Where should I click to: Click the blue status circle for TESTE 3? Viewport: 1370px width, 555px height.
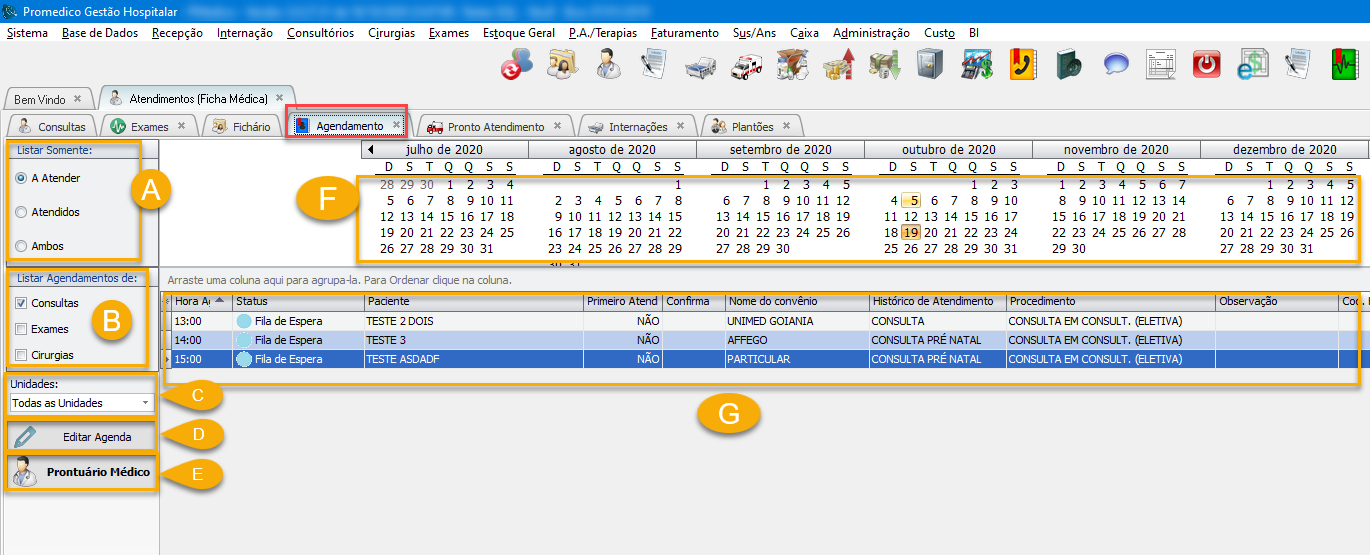244,340
